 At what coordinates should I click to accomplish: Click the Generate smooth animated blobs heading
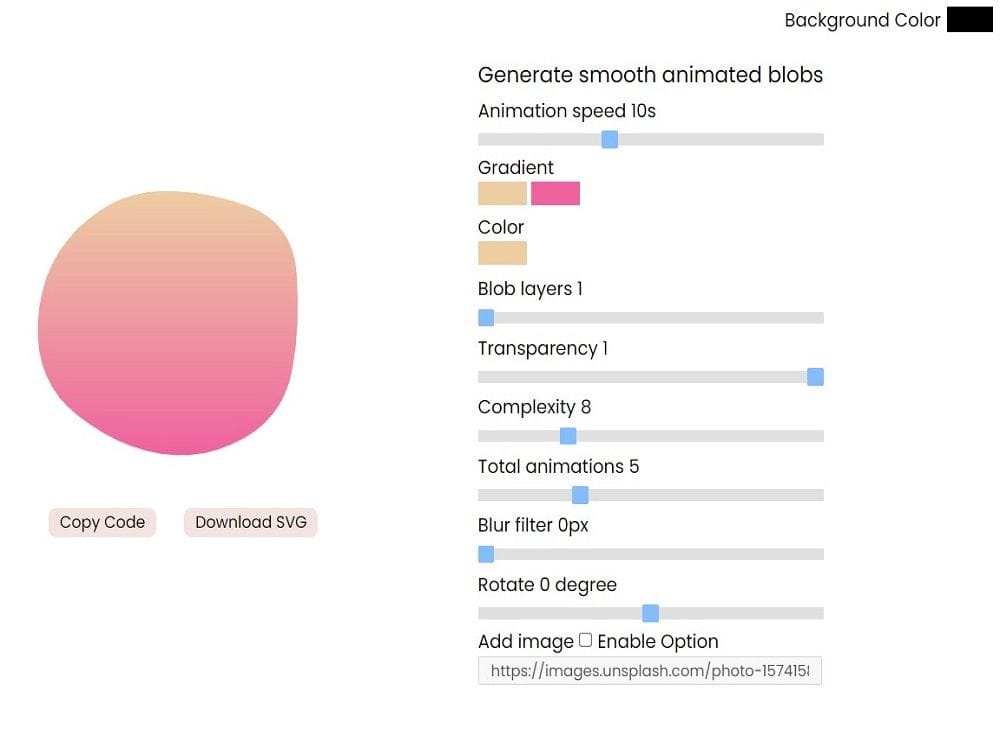pos(650,75)
